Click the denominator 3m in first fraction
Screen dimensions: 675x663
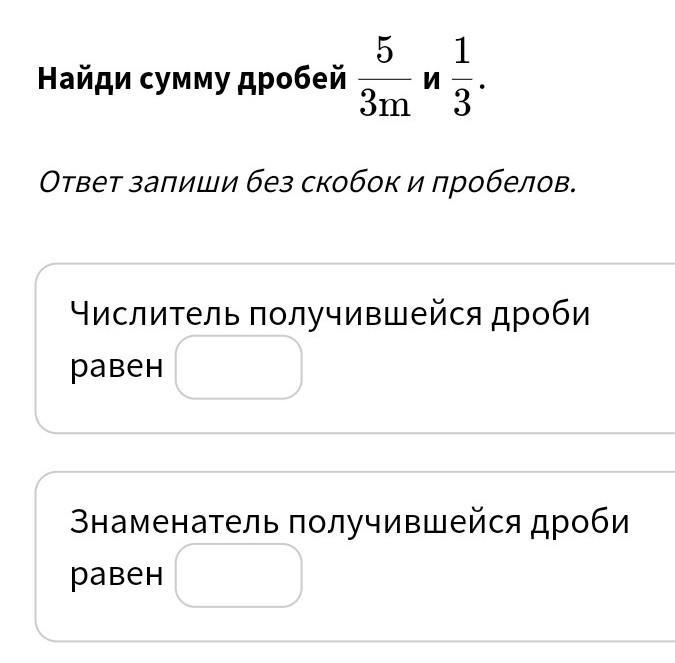[x=385, y=104]
